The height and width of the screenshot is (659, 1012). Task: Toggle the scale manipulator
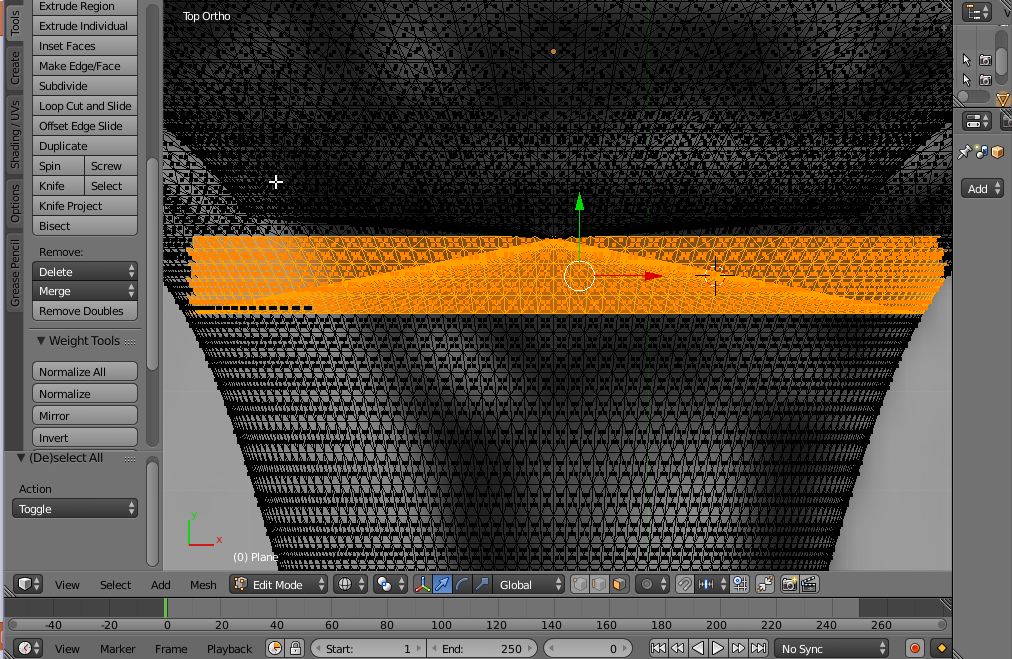(482, 584)
